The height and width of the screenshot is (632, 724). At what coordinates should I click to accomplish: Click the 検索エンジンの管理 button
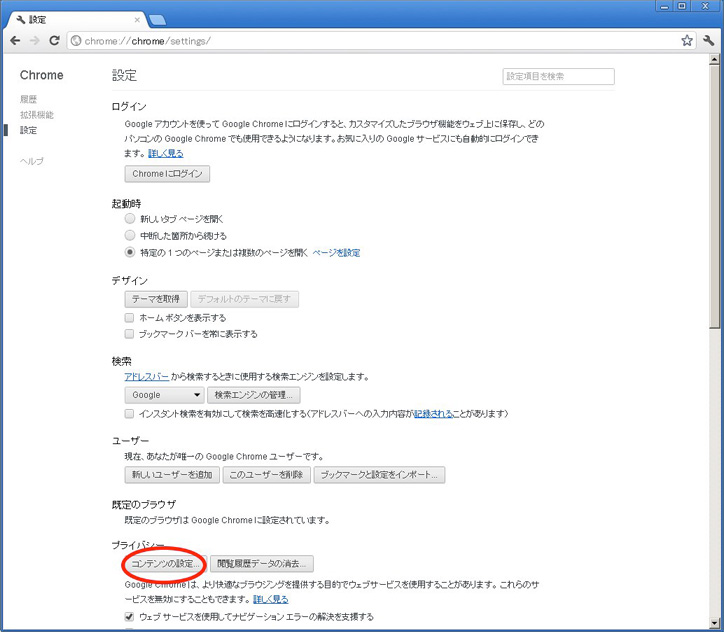click(x=253, y=395)
